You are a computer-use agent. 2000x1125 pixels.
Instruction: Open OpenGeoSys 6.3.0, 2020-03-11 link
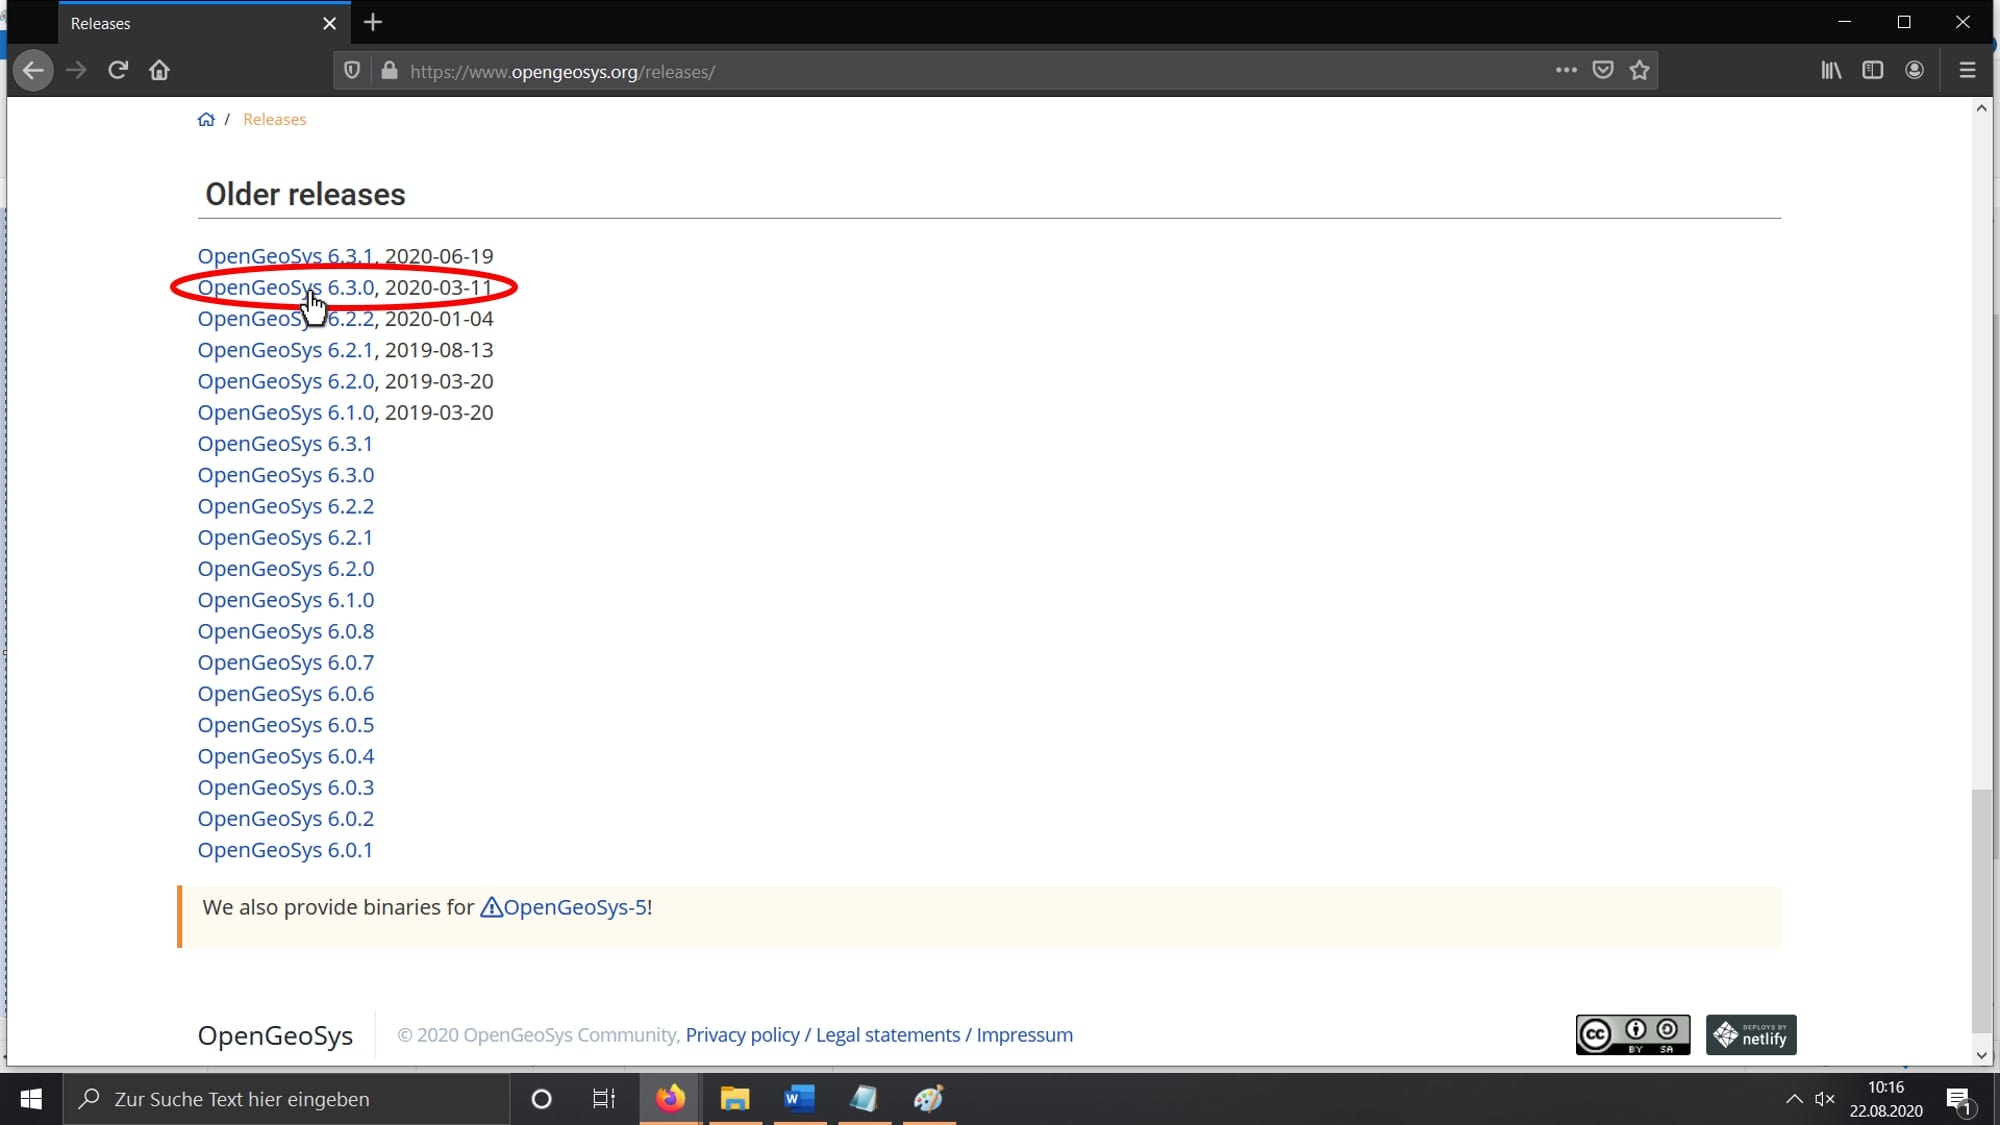tap(286, 287)
